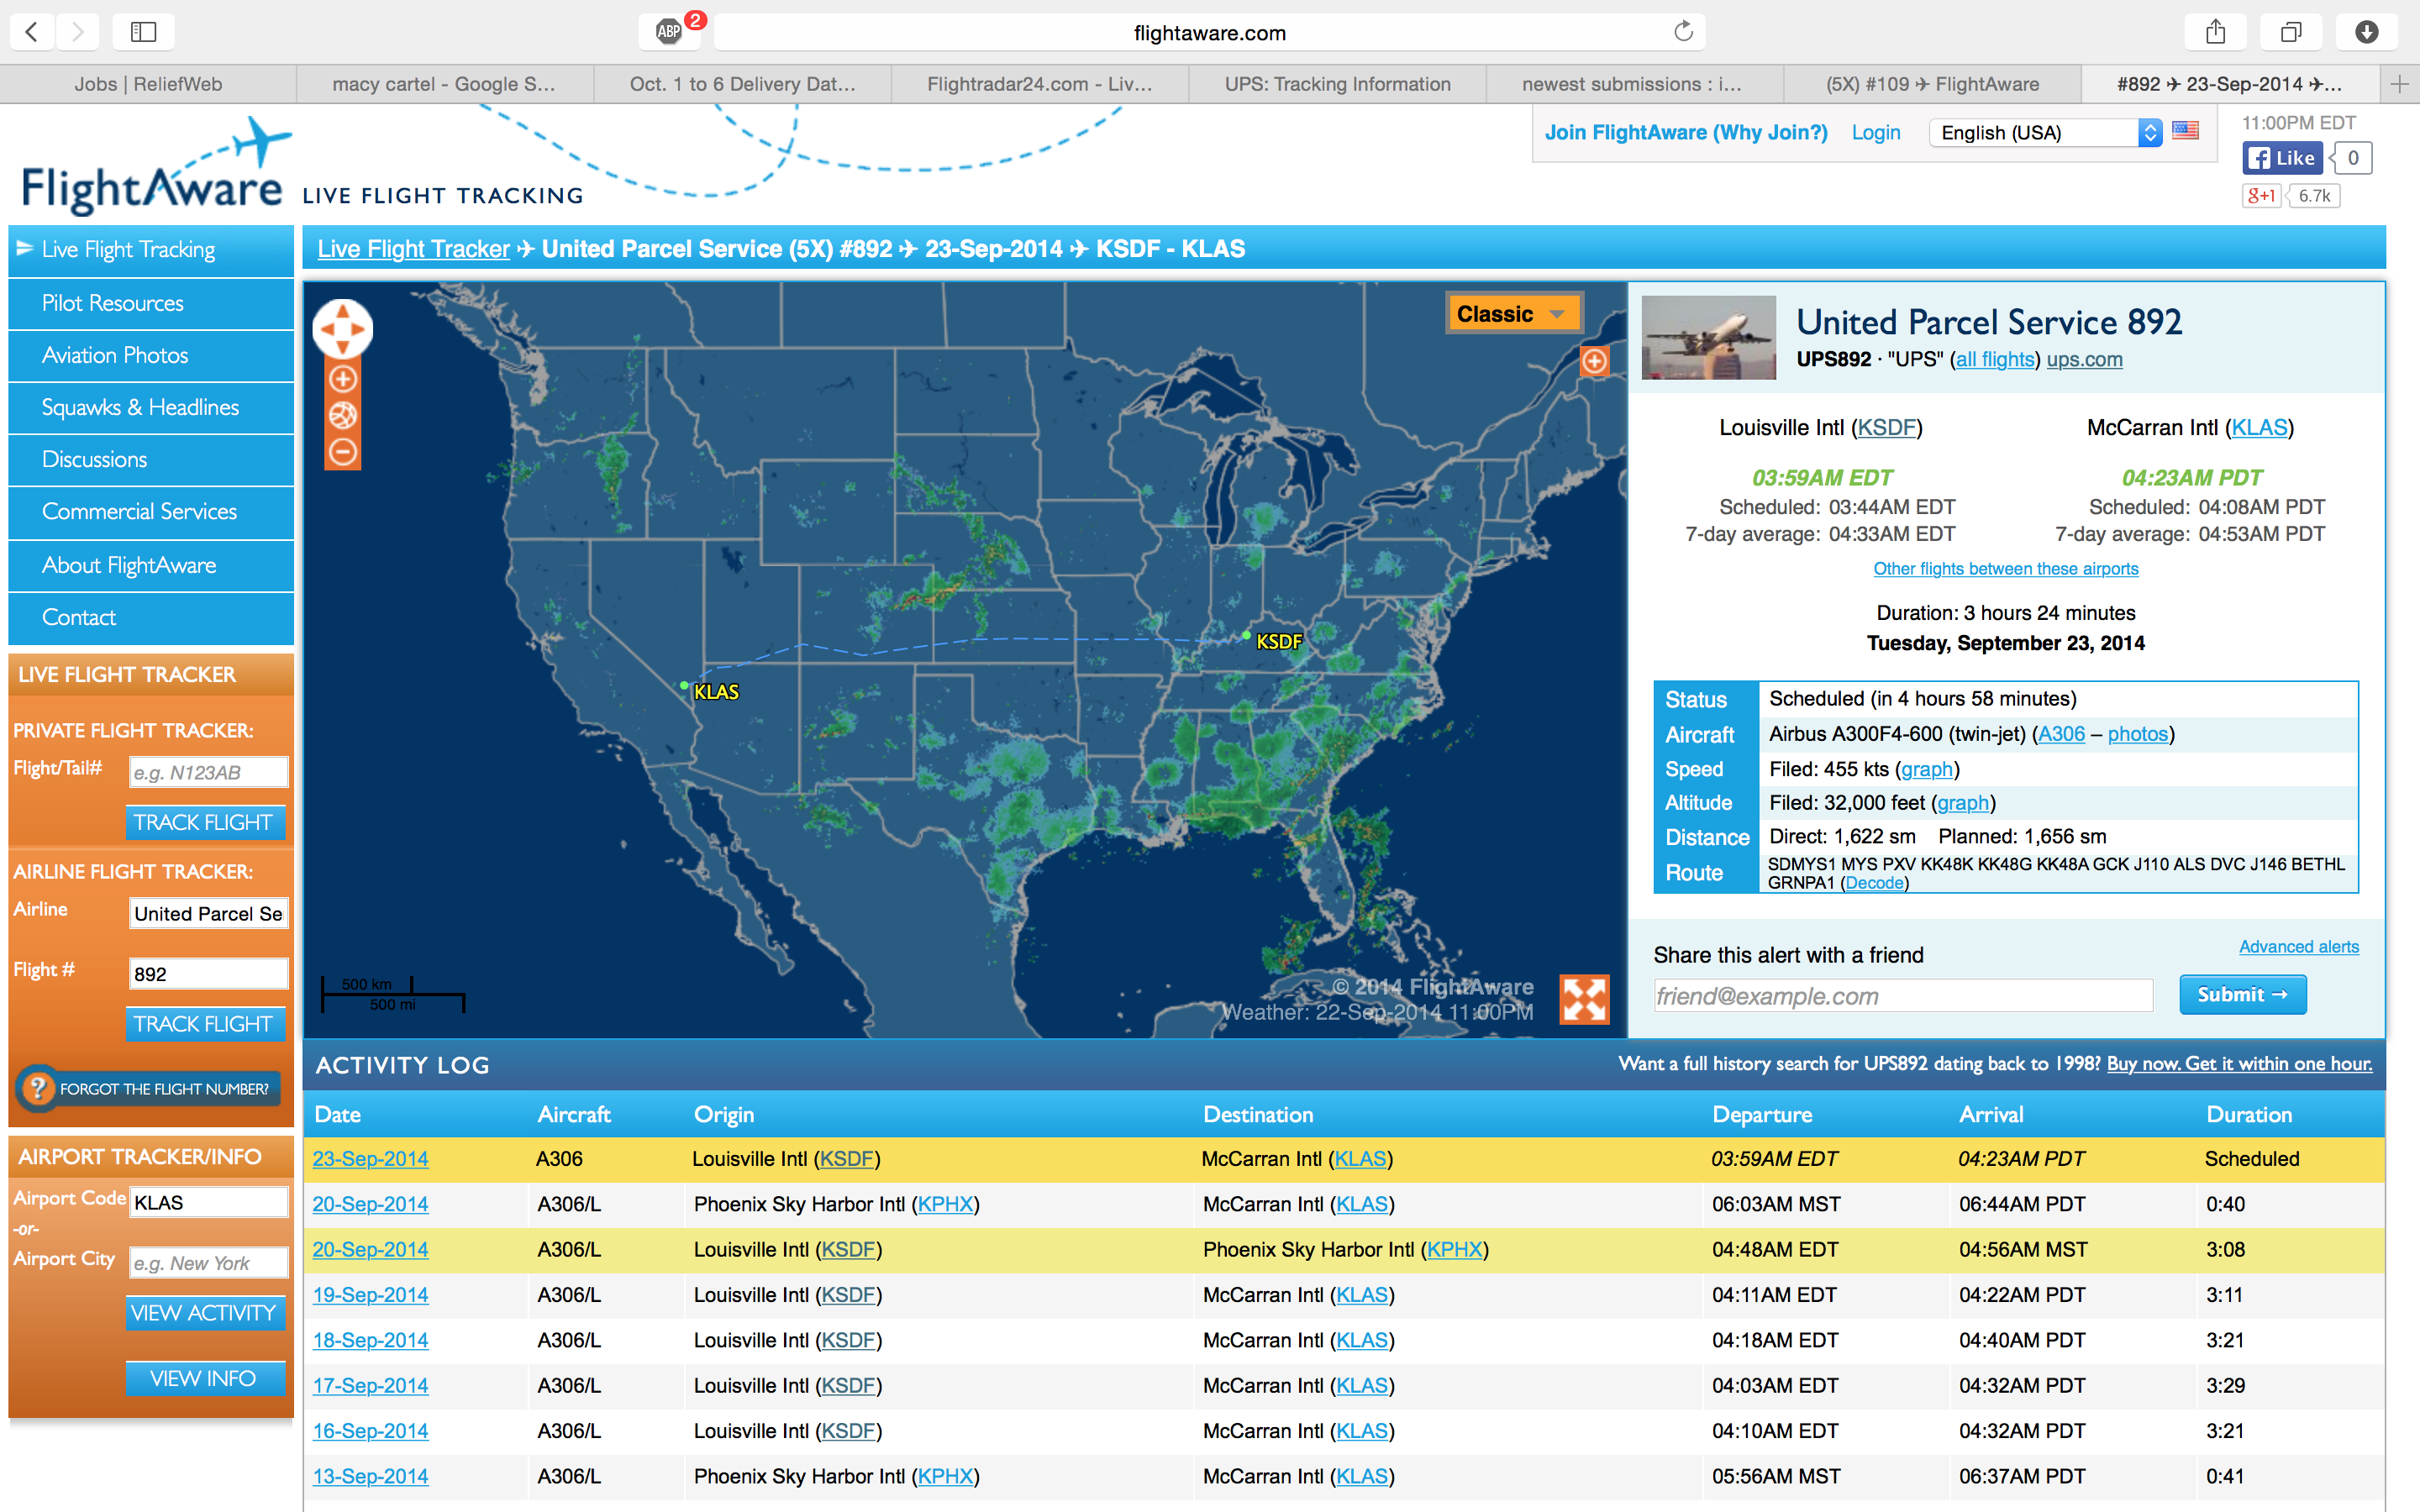This screenshot has height=1512, width=2420.
Task: Open Aviation Photos menu item
Action: [151, 355]
